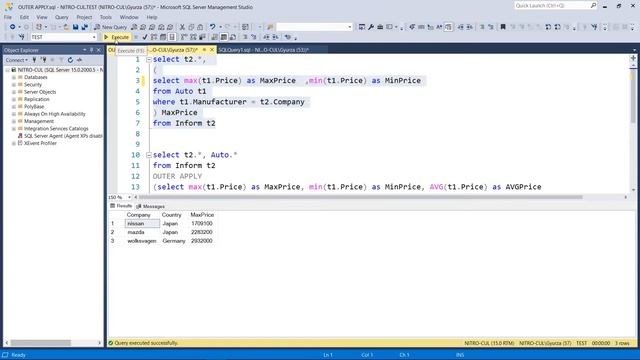
Task: Open the zoom level 150 % dropdown
Action: click(x=129, y=197)
